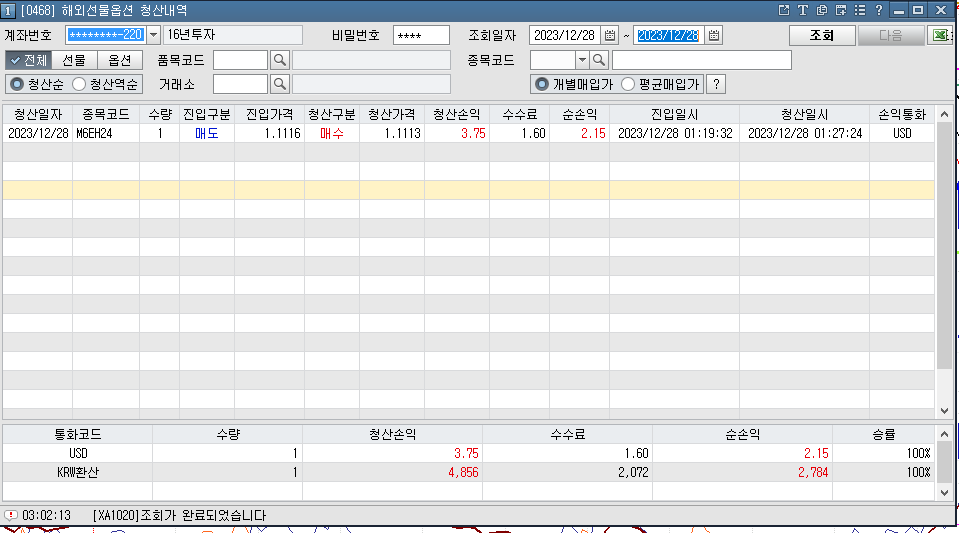Click the 품목코드 input field
This screenshot has height=533, width=959.
(240, 60)
